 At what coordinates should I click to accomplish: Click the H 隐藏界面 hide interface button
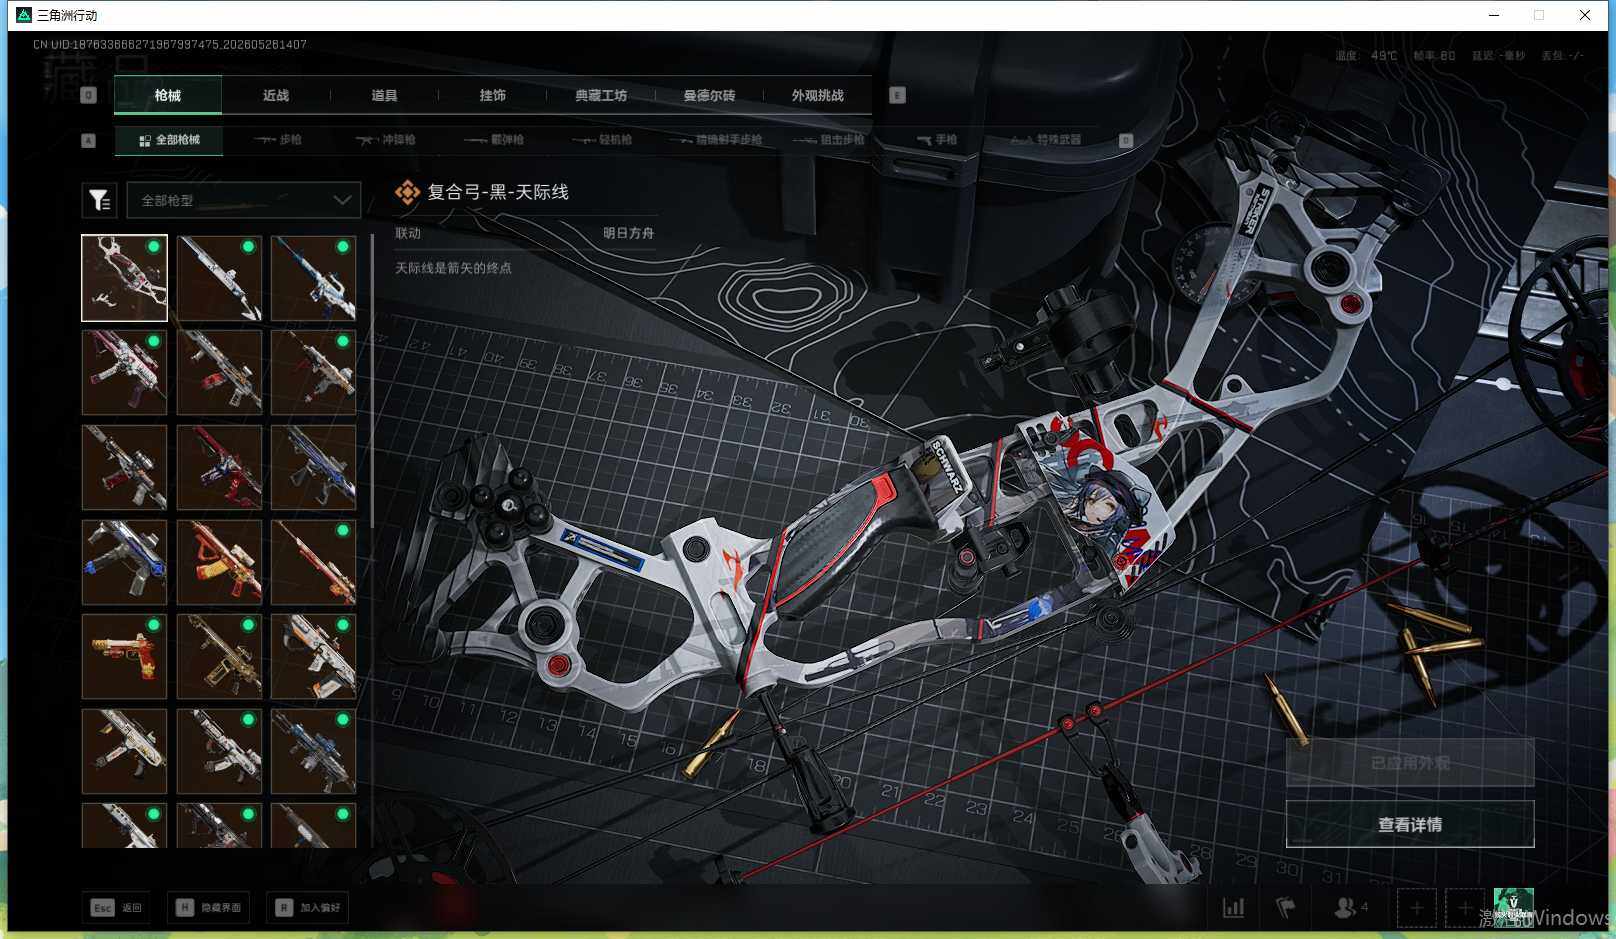[209, 907]
